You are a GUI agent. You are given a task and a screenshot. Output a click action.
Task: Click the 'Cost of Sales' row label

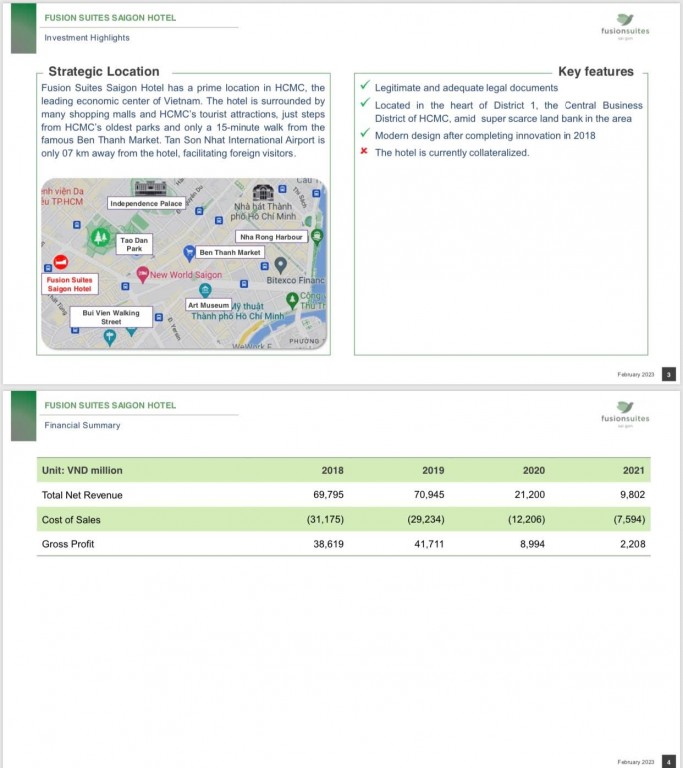pos(71,520)
